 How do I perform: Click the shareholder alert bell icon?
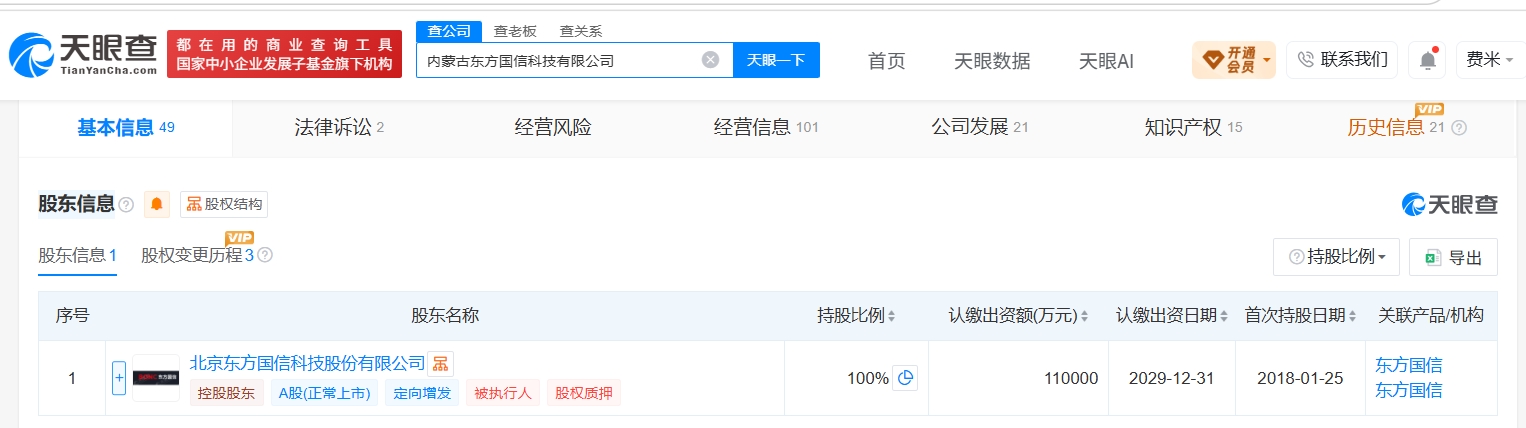[156, 204]
